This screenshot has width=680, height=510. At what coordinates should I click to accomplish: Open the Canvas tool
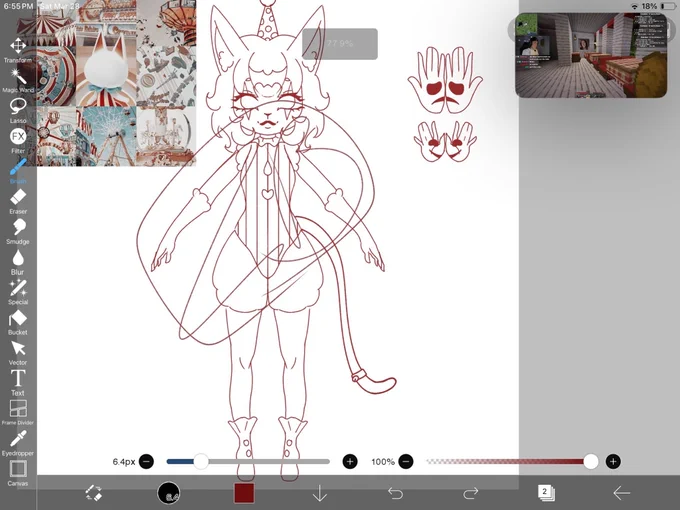18,474
